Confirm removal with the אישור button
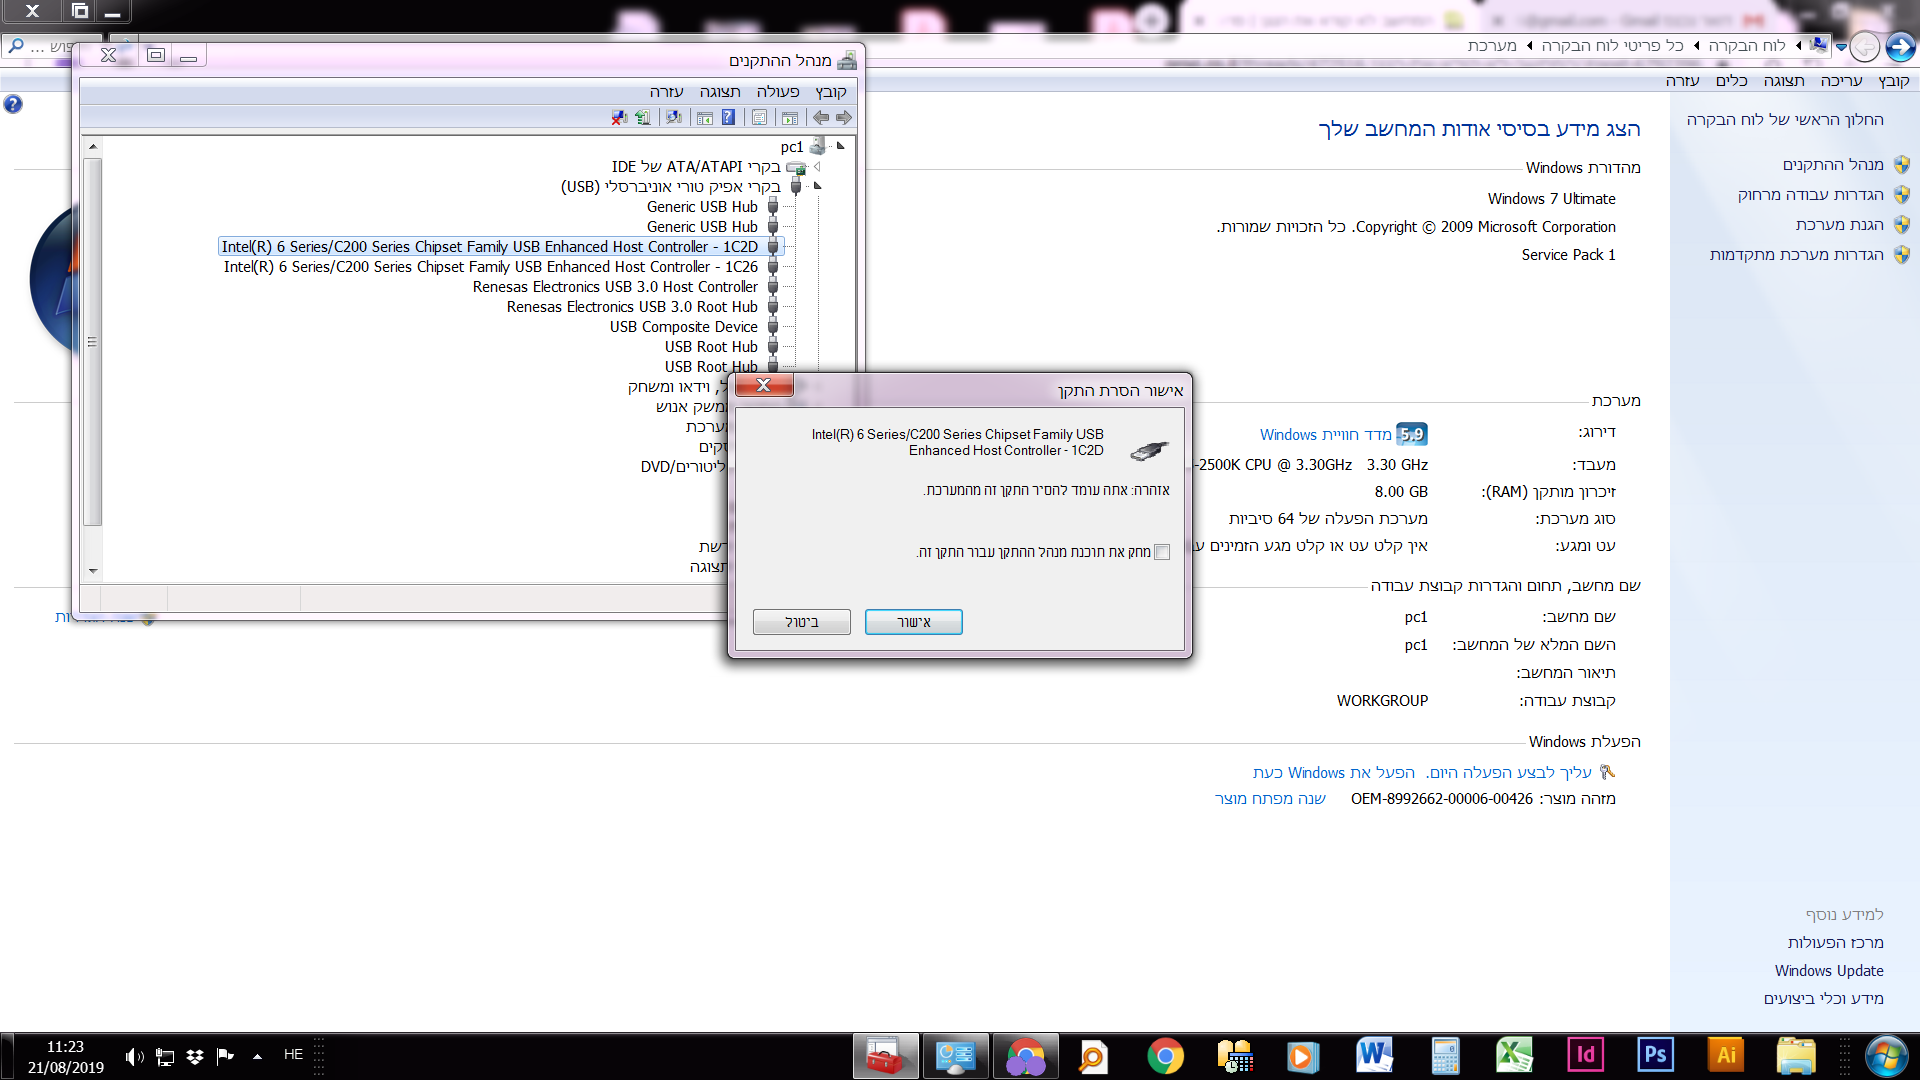The image size is (1920, 1080). pos(913,622)
